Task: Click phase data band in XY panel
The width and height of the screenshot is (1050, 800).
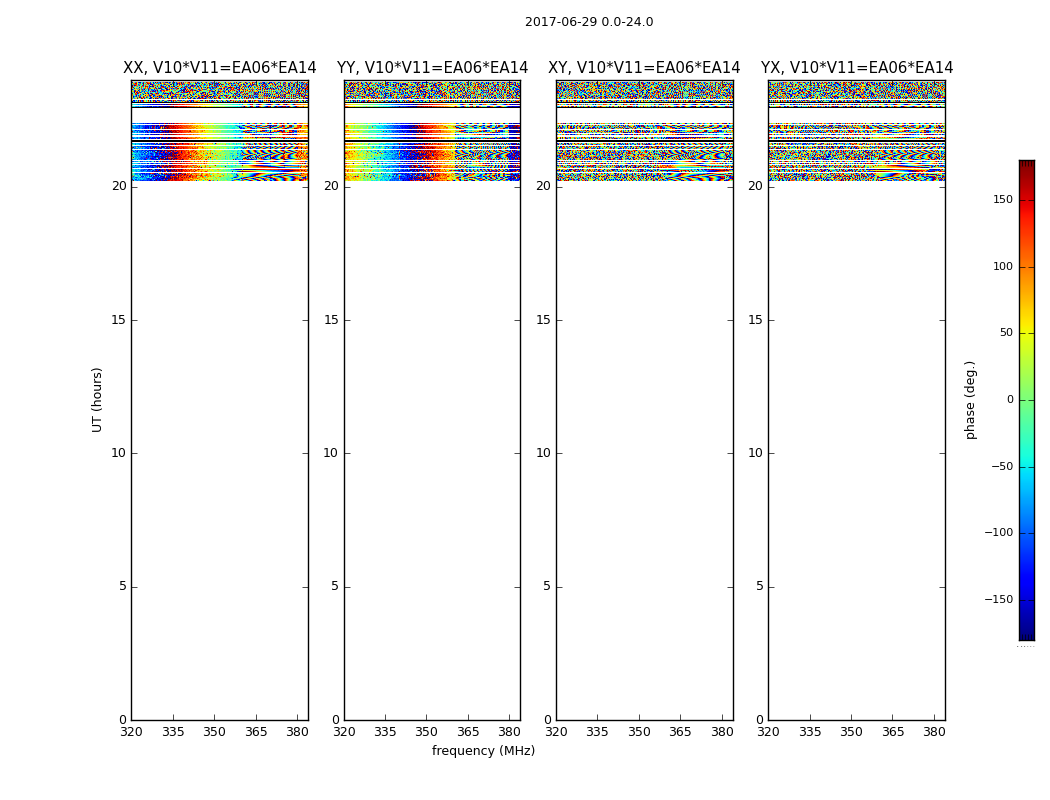Action: click(644, 150)
